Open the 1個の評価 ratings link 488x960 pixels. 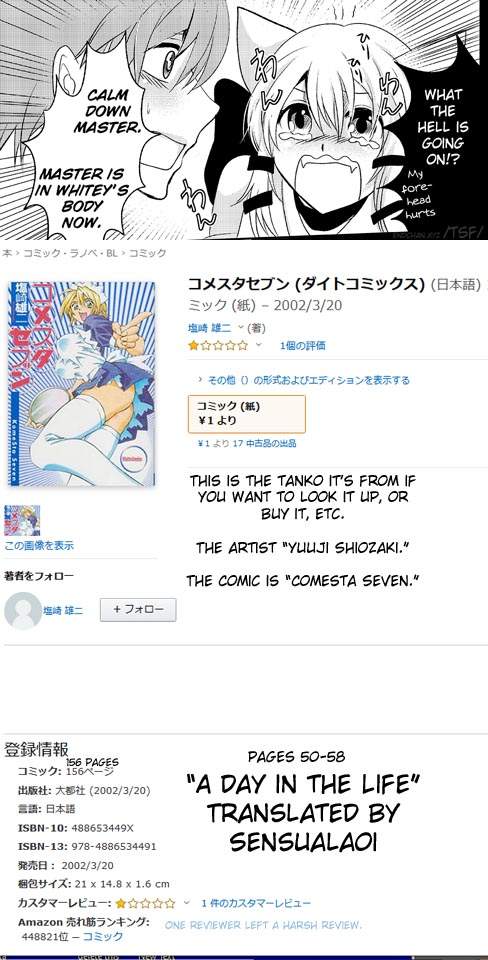[x=302, y=345]
